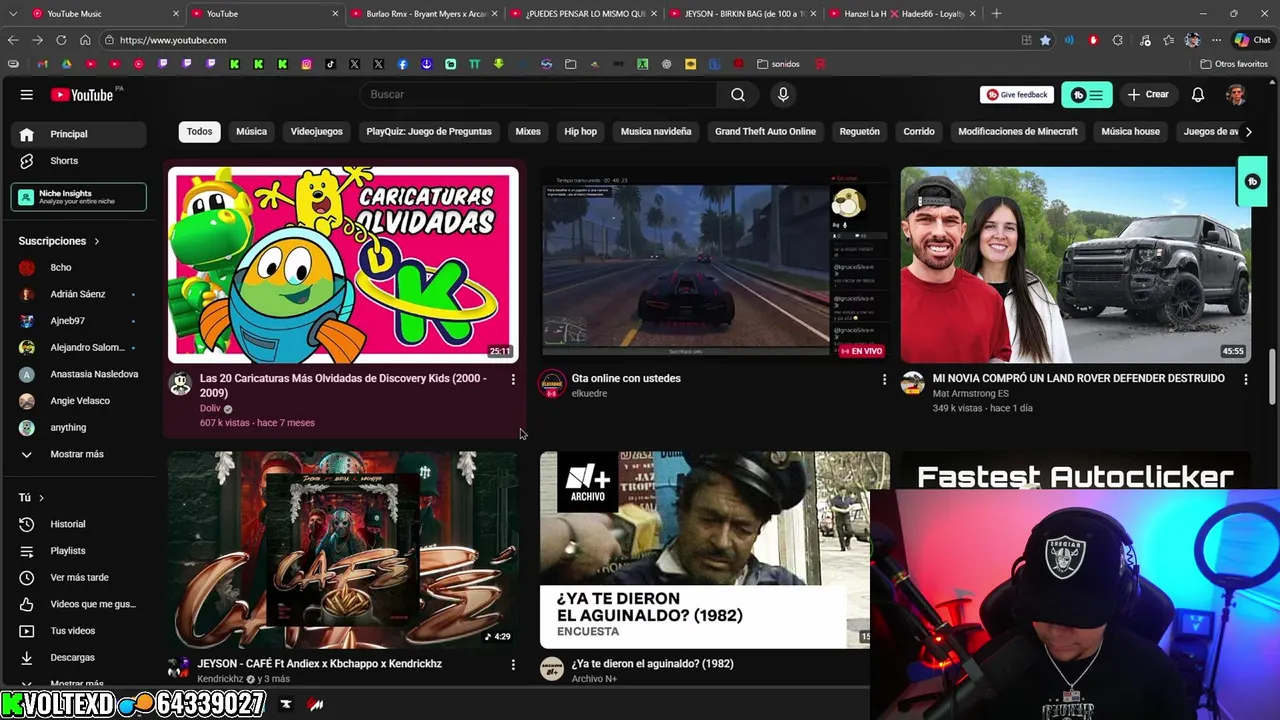This screenshot has height=720, width=1280.
Task: Select the Reguetón filter chip
Action: tap(860, 131)
